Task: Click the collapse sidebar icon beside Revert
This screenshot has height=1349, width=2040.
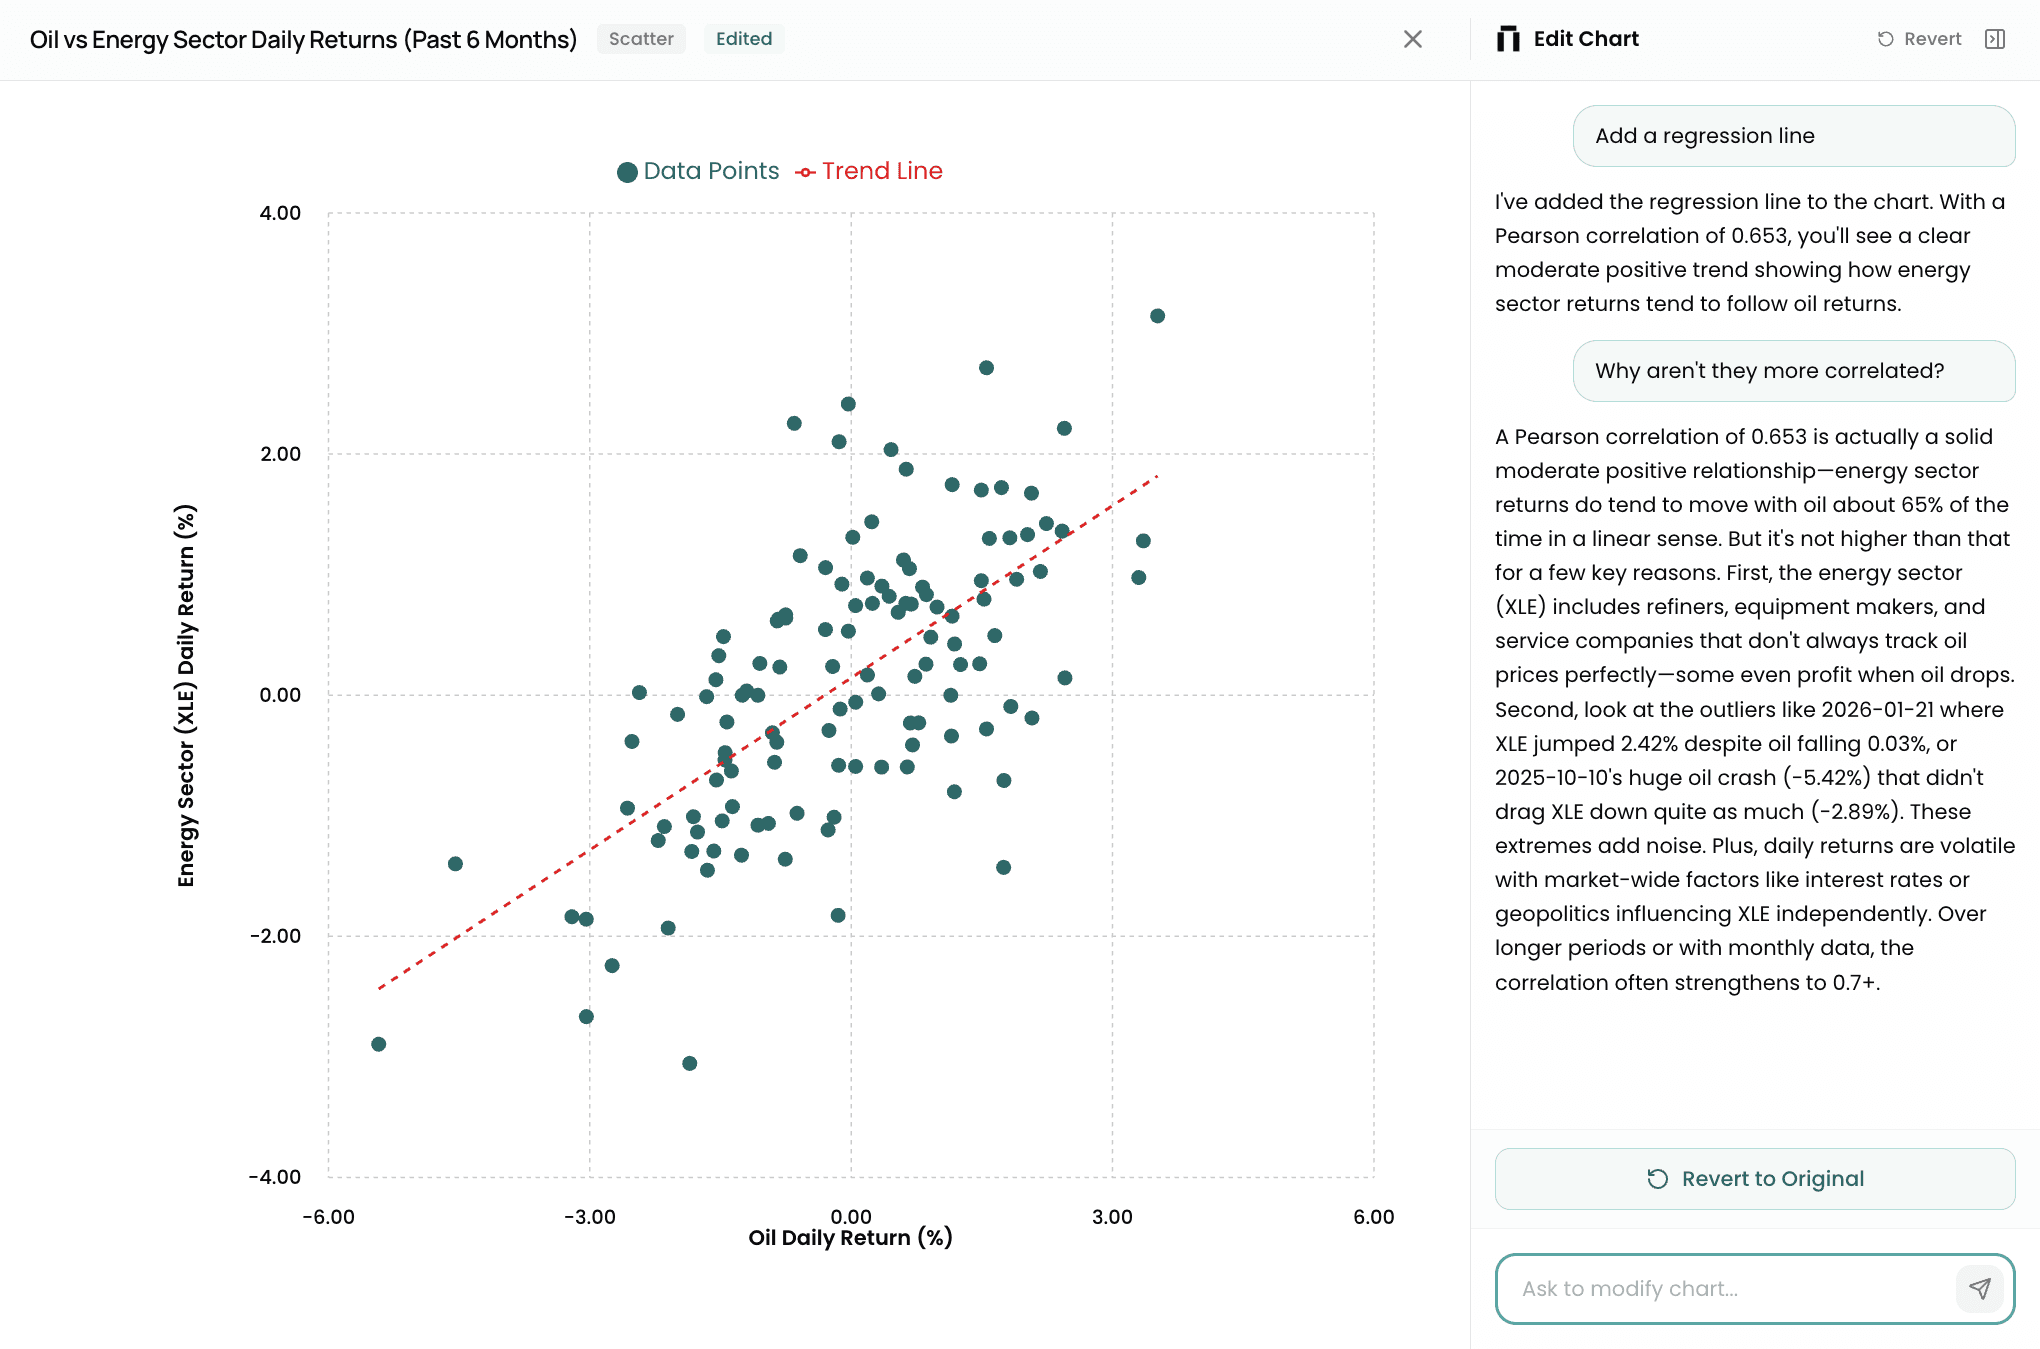Action: pyautogui.click(x=1996, y=39)
